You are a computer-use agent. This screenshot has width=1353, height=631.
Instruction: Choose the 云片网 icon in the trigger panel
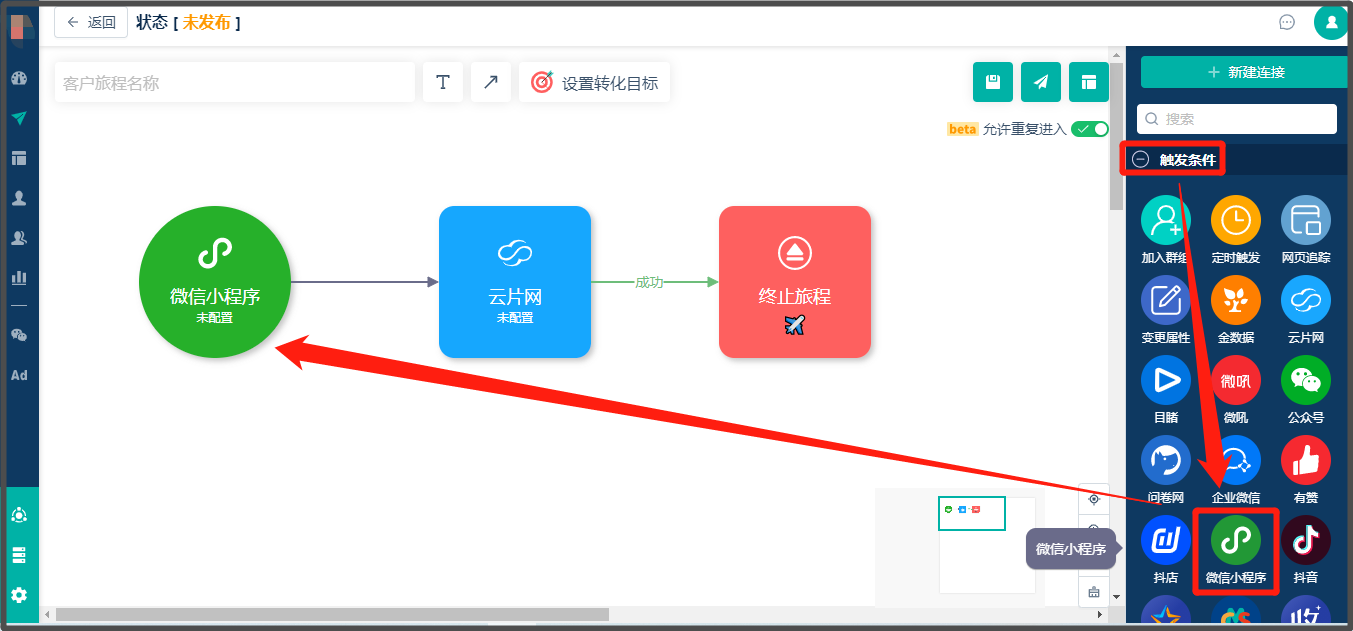1306,301
